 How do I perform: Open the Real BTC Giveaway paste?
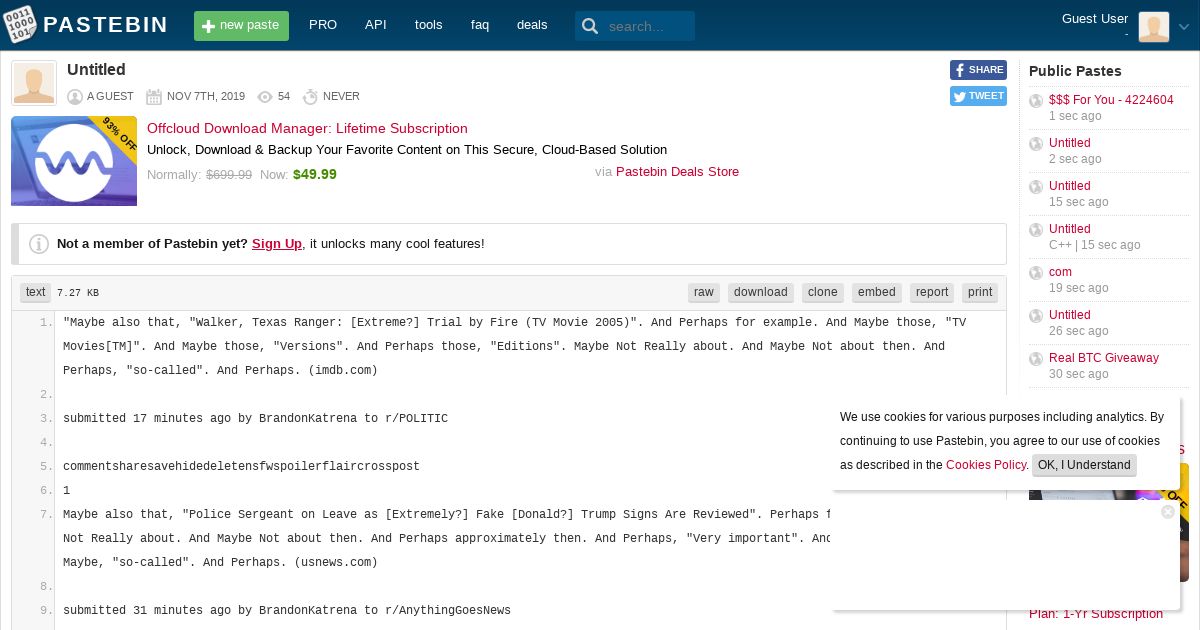(1104, 358)
